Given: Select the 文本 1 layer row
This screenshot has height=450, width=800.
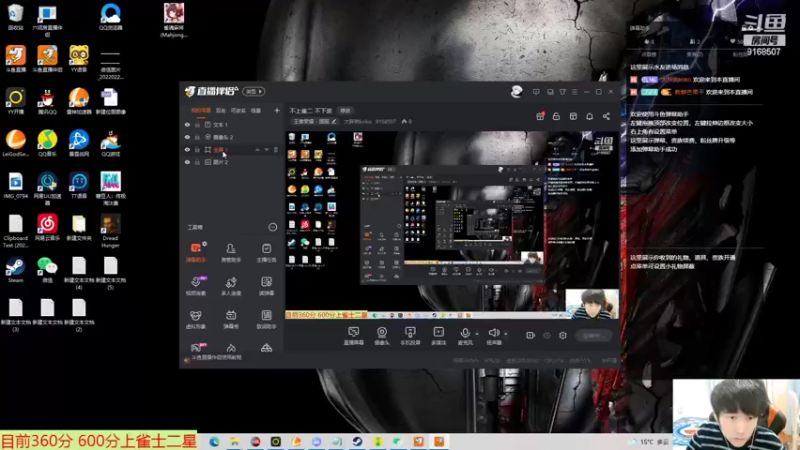Looking at the screenshot, I should 232,124.
